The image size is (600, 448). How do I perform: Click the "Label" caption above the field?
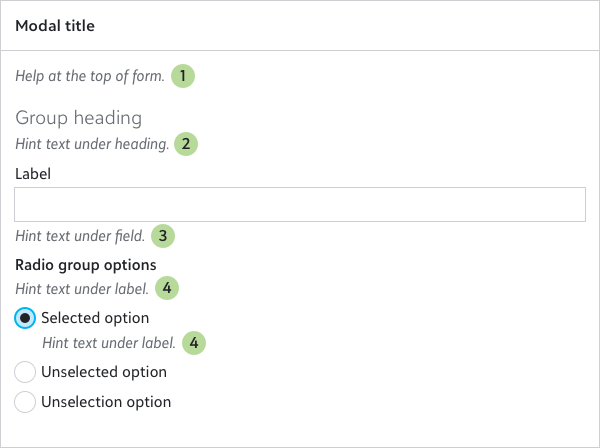pos(33,172)
